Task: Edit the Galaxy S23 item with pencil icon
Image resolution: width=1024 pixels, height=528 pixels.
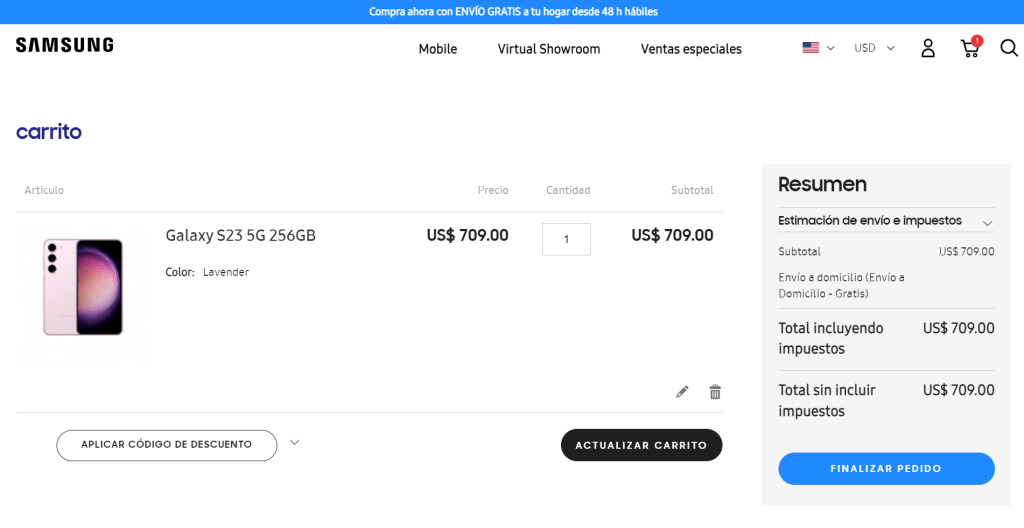Action: point(682,392)
